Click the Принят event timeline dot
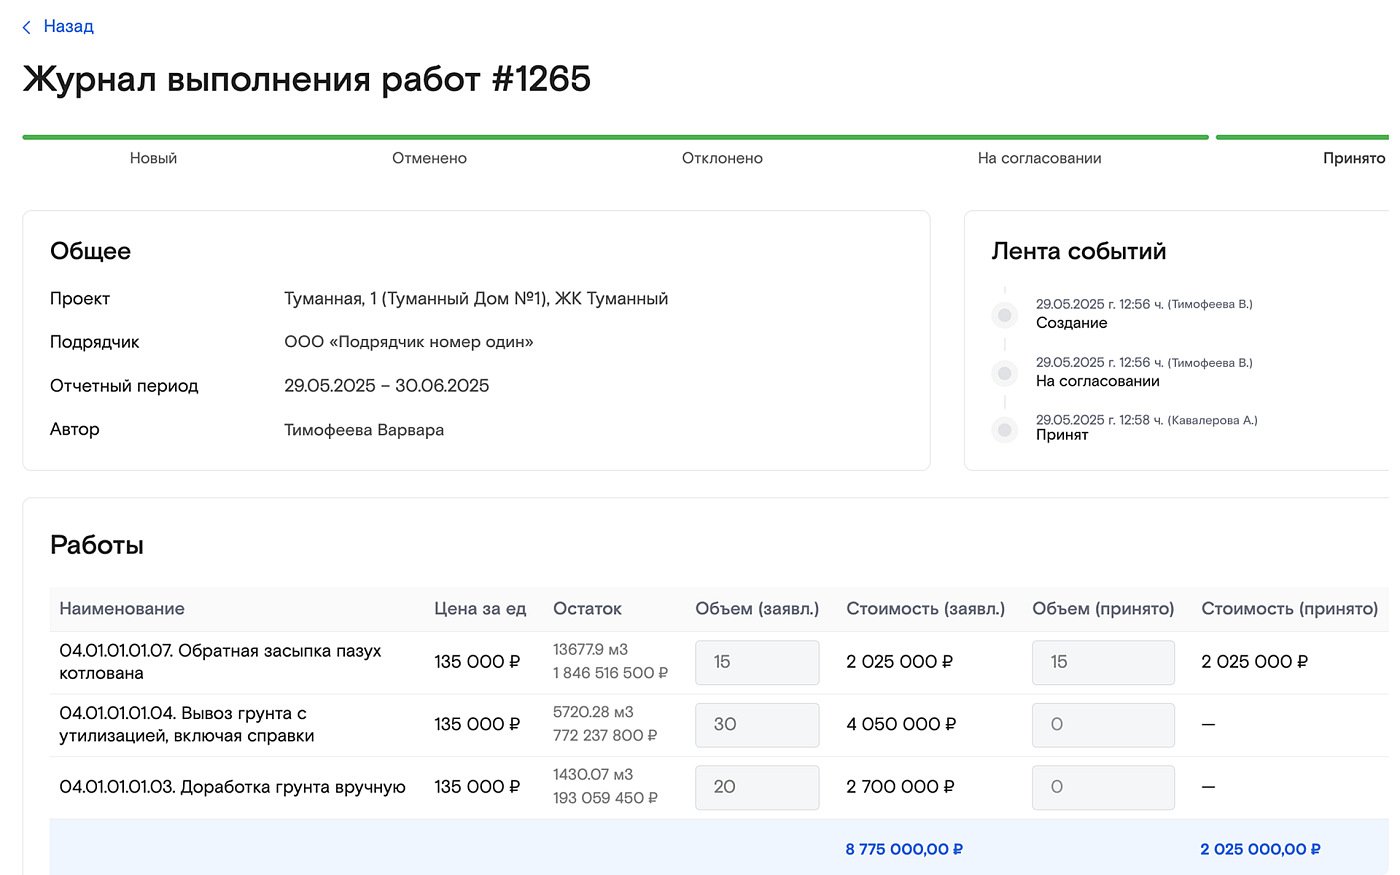The height and width of the screenshot is (875, 1400). [x=1005, y=431]
